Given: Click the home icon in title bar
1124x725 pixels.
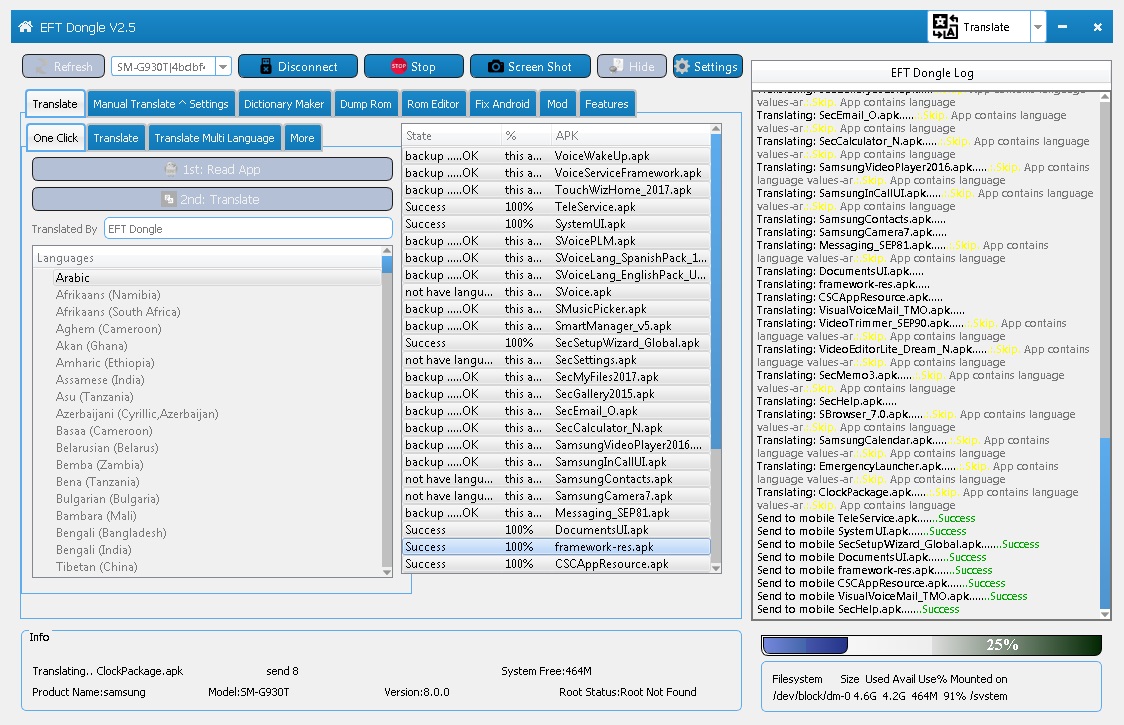Looking at the screenshot, I should coord(26,27).
